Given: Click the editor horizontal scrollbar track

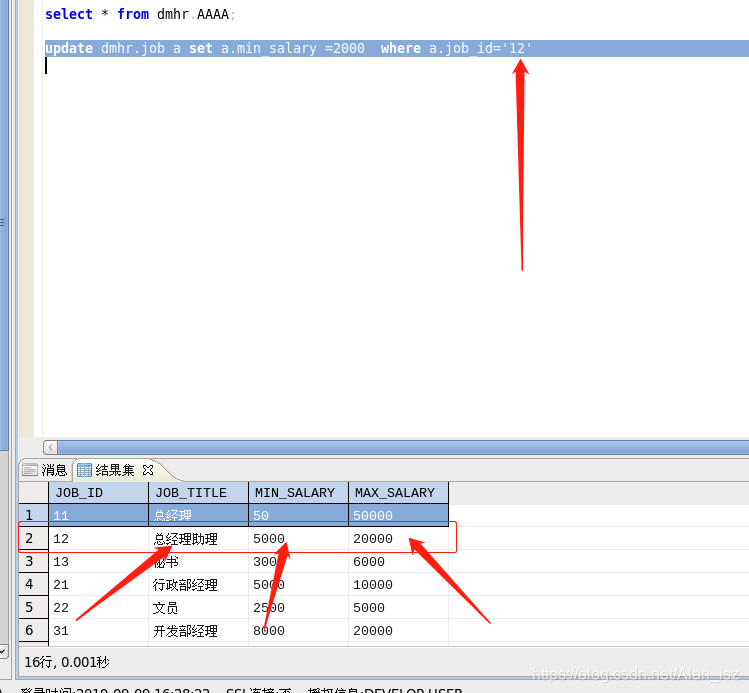Looking at the screenshot, I should pyautogui.click(x=403, y=448).
